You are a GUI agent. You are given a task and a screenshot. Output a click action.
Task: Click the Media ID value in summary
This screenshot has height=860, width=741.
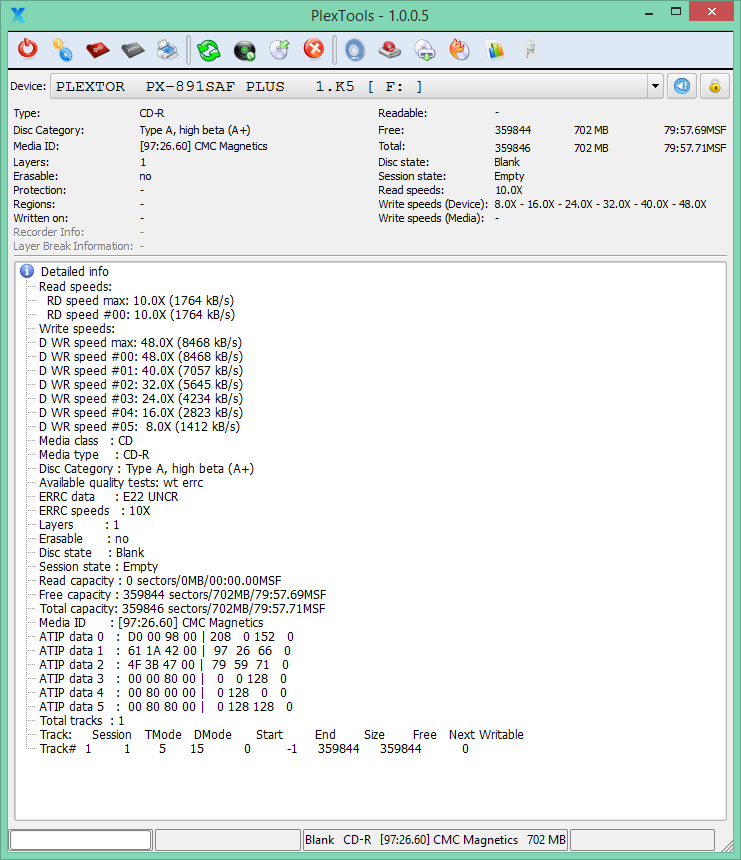pyautogui.click(x=203, y=146)
